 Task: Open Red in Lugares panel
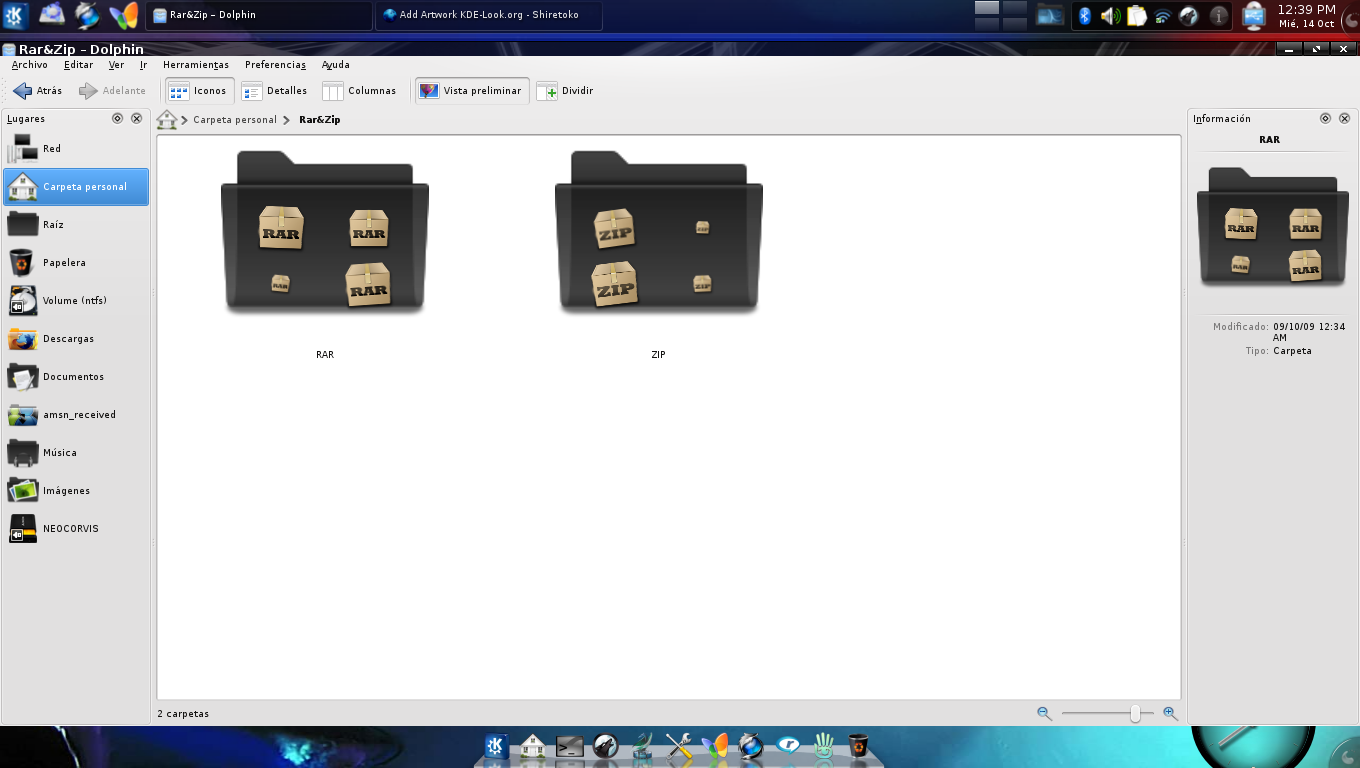(x=76, y=149)
